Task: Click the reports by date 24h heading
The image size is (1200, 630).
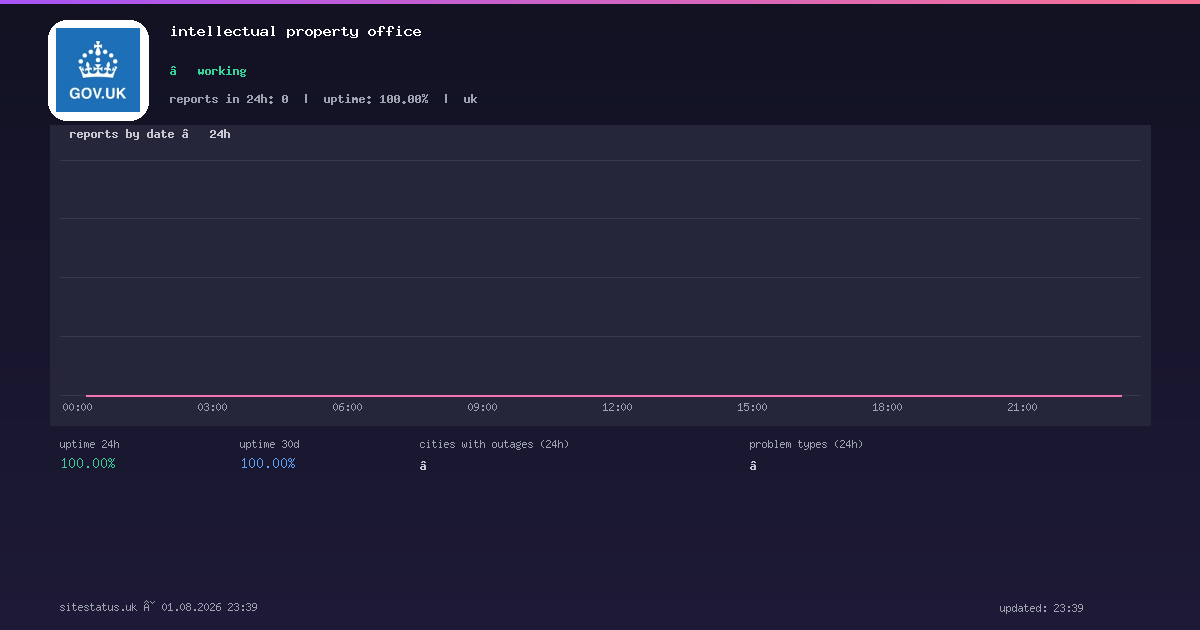Action: tap(150, 134)
